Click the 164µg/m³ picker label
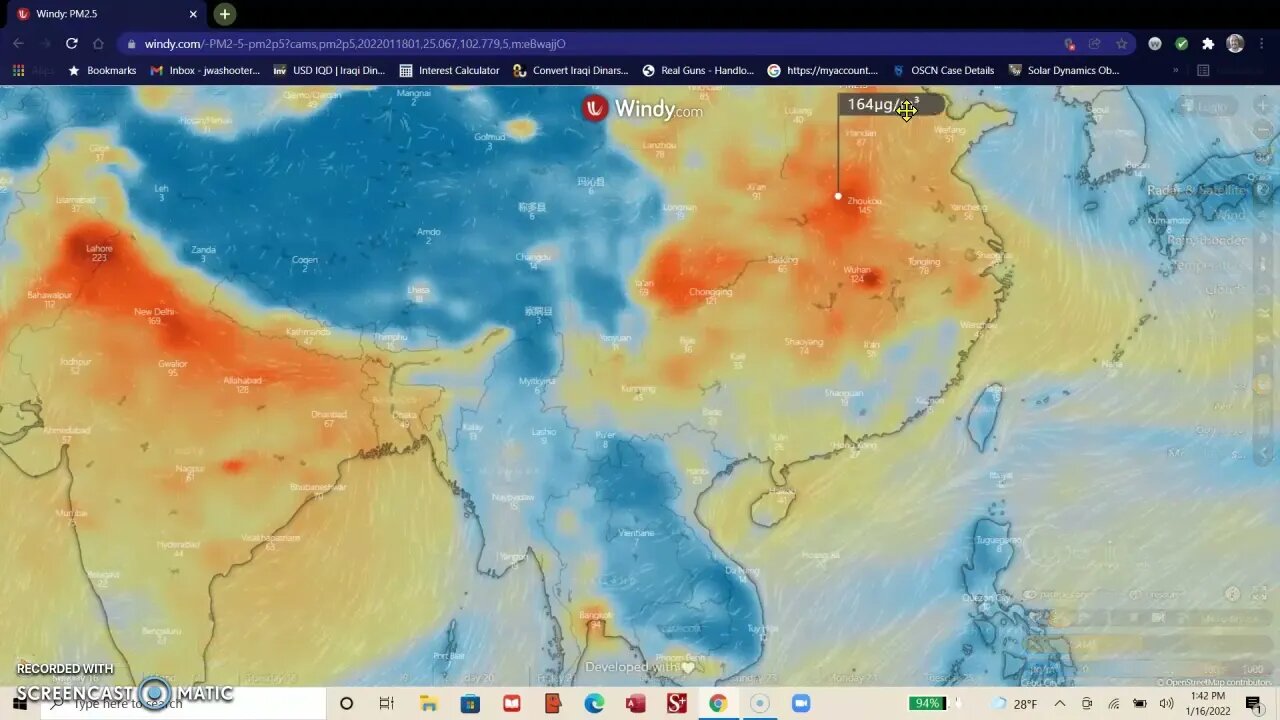The height and width of the screenshot is (720, 1280). (x=890, y=105)
